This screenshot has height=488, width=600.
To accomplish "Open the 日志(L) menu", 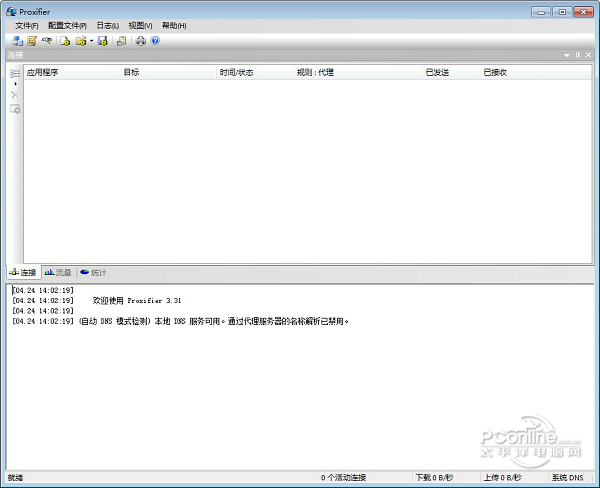I will (x=108, y=26).
